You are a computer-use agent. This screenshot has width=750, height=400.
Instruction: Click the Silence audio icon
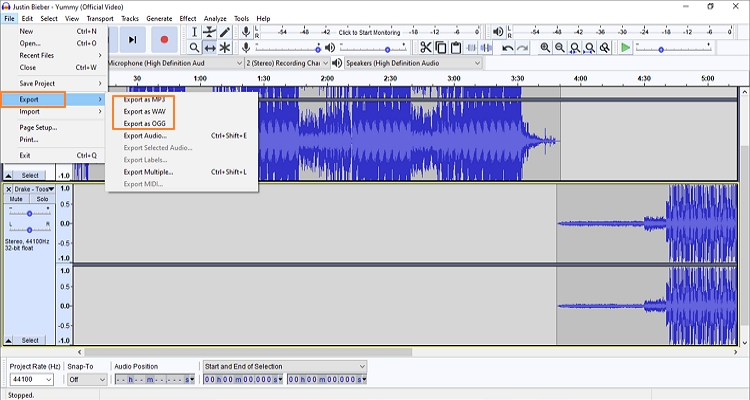coord(486,47)
